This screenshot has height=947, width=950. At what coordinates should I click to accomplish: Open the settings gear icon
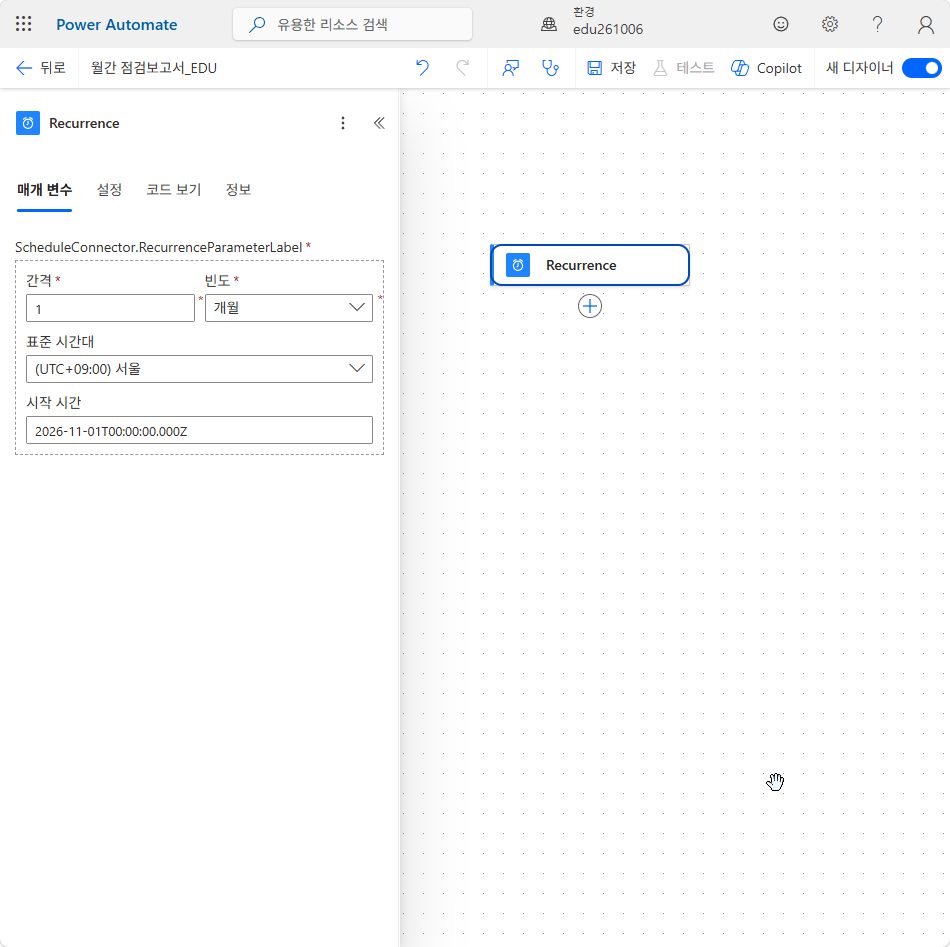pos(829,24)
